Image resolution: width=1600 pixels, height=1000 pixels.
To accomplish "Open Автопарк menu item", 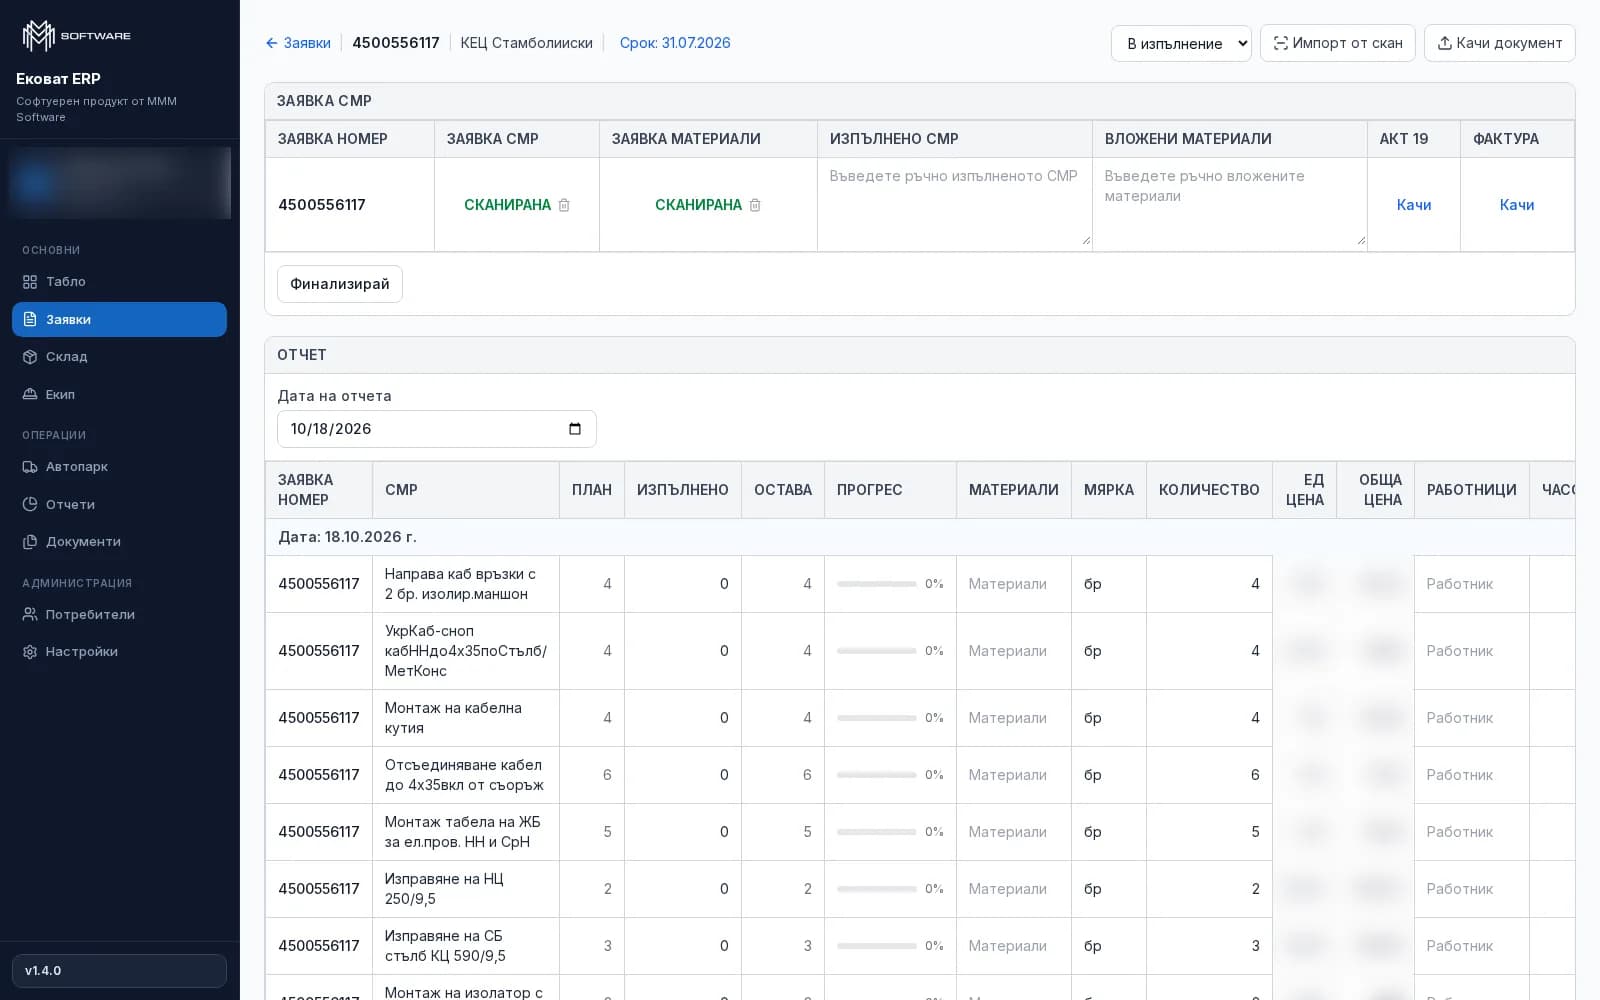I will coord(119,467).
